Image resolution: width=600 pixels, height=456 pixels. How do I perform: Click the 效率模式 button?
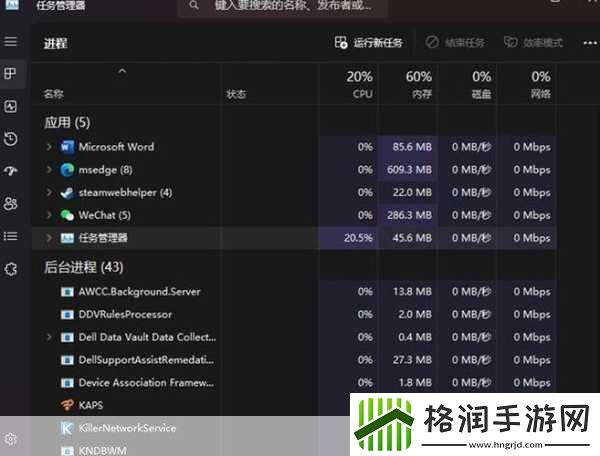[x=534, y=43]
